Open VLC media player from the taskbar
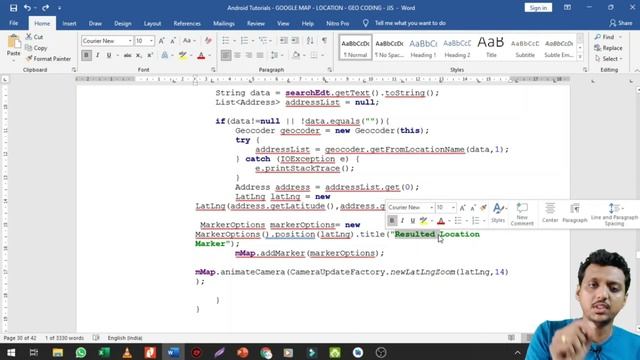Viewport: 640px width, 360px height. [127, 352]
